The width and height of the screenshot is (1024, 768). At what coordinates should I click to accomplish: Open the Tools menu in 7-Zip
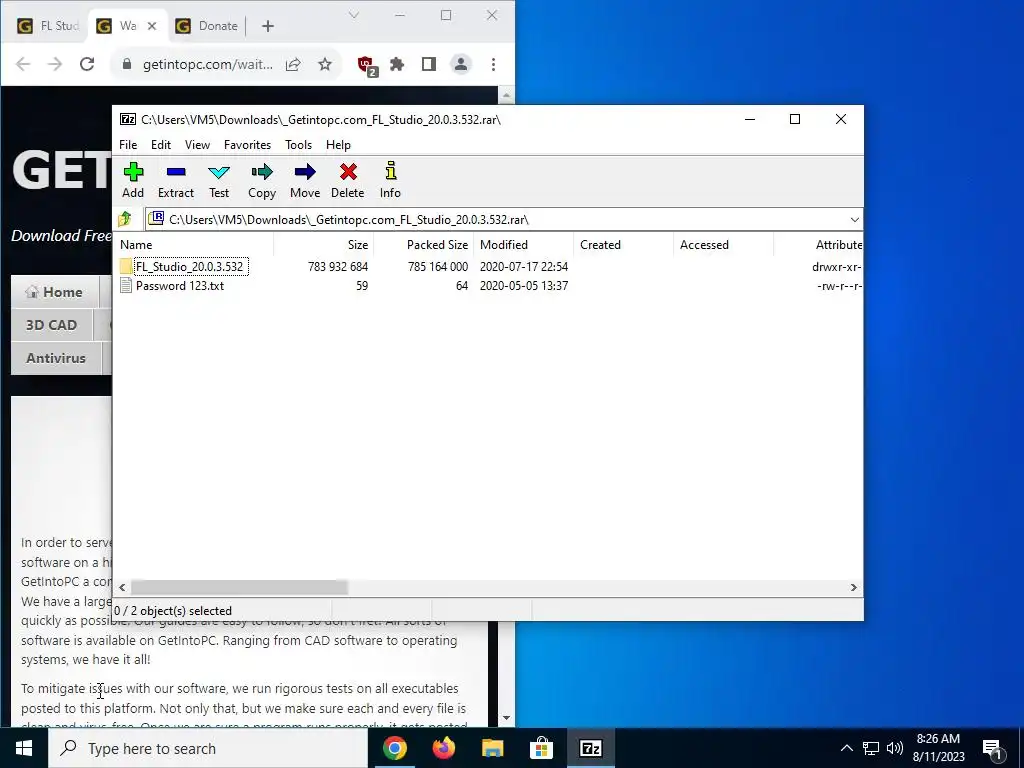(298, 145)
